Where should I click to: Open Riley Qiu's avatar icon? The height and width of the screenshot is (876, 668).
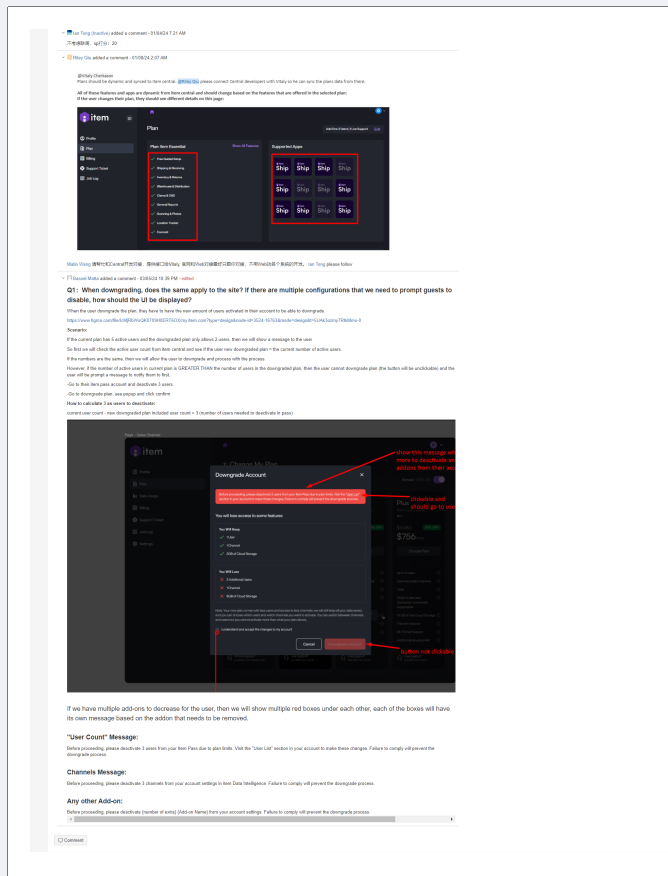[69, 57]
